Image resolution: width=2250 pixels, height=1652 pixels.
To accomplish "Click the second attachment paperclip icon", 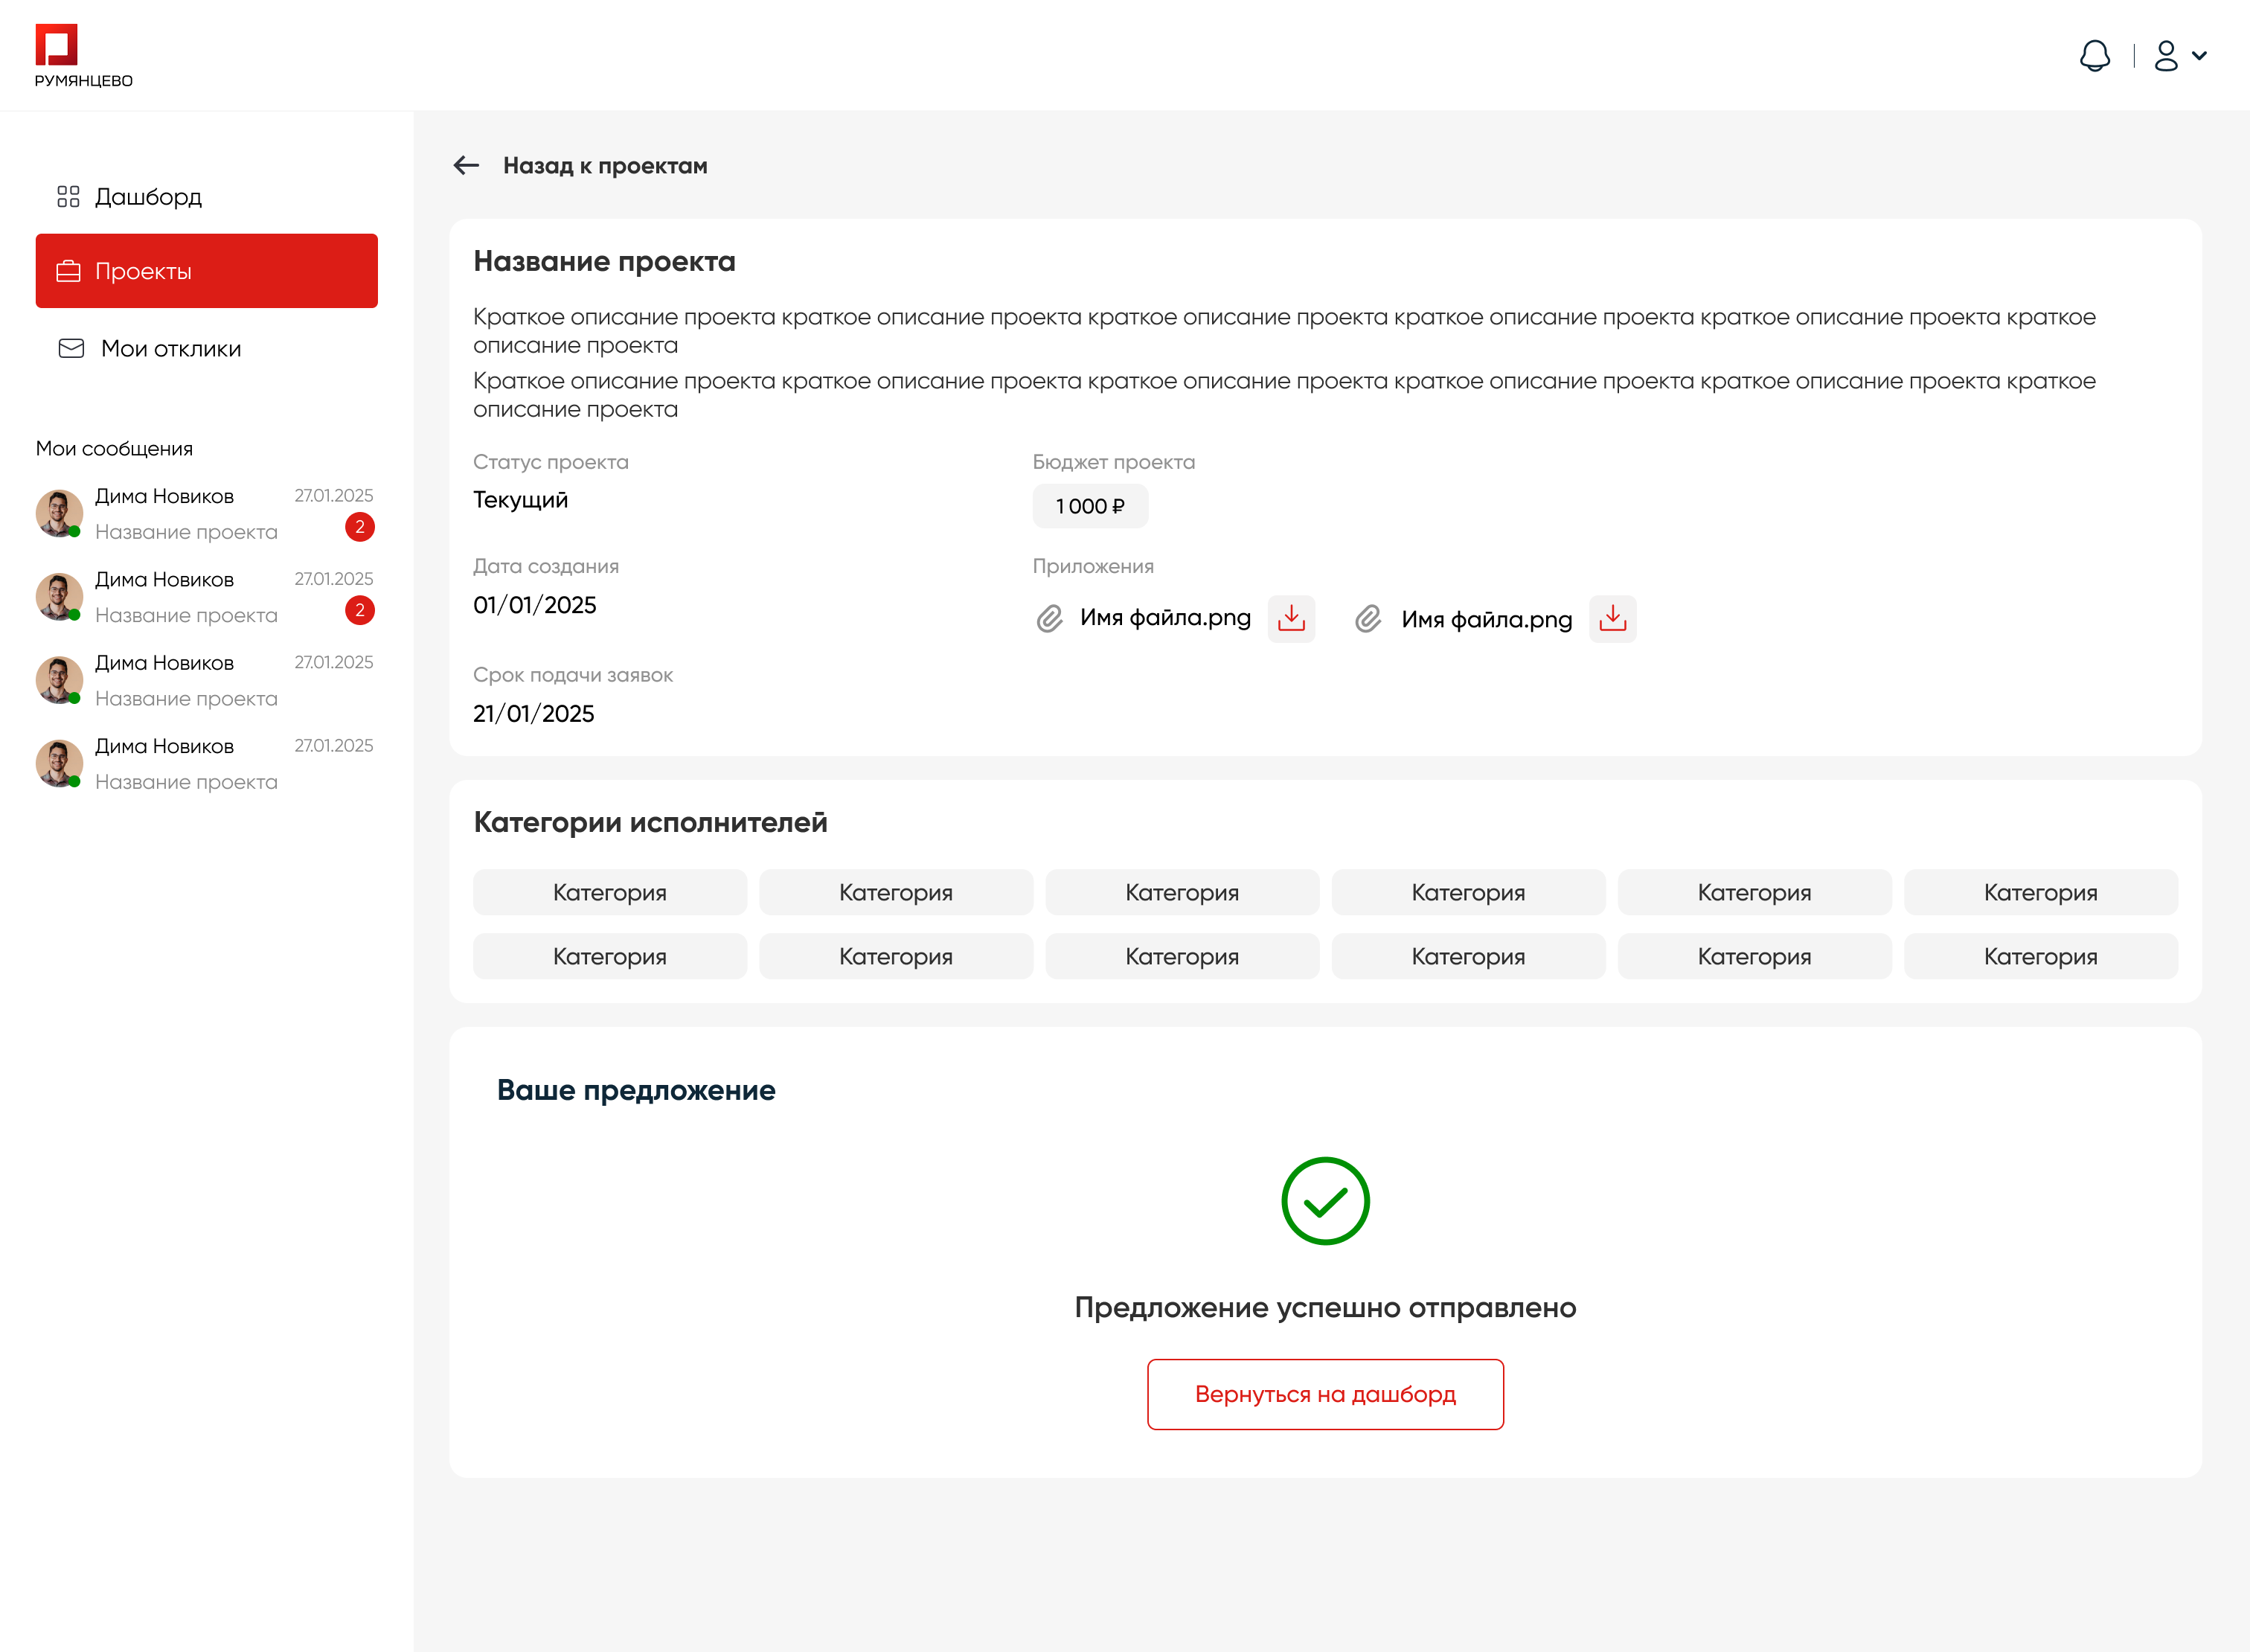I will pos(1368,619).
